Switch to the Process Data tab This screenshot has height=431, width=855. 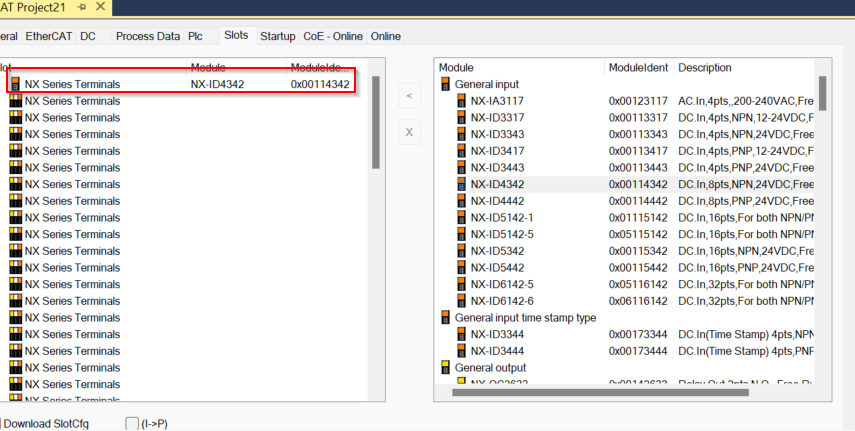tap(148, 36)
